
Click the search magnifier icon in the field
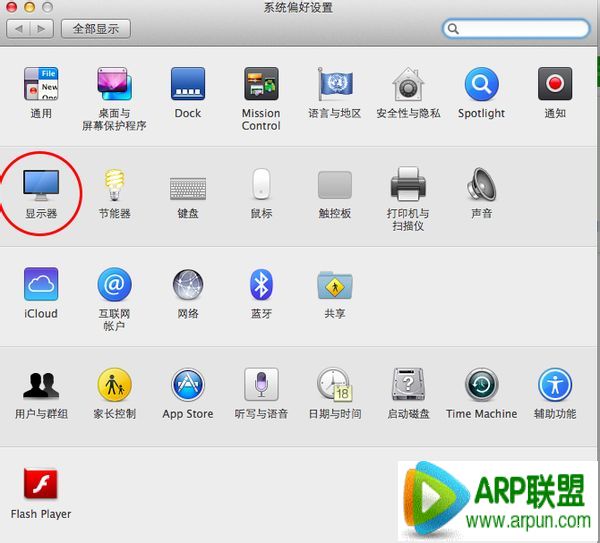tap(453, 29)
